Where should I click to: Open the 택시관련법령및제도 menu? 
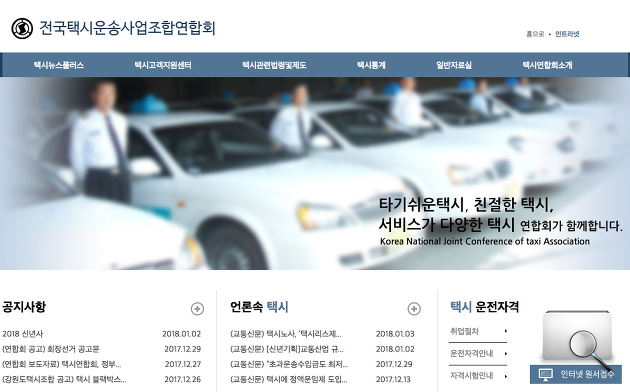[274, 65]
